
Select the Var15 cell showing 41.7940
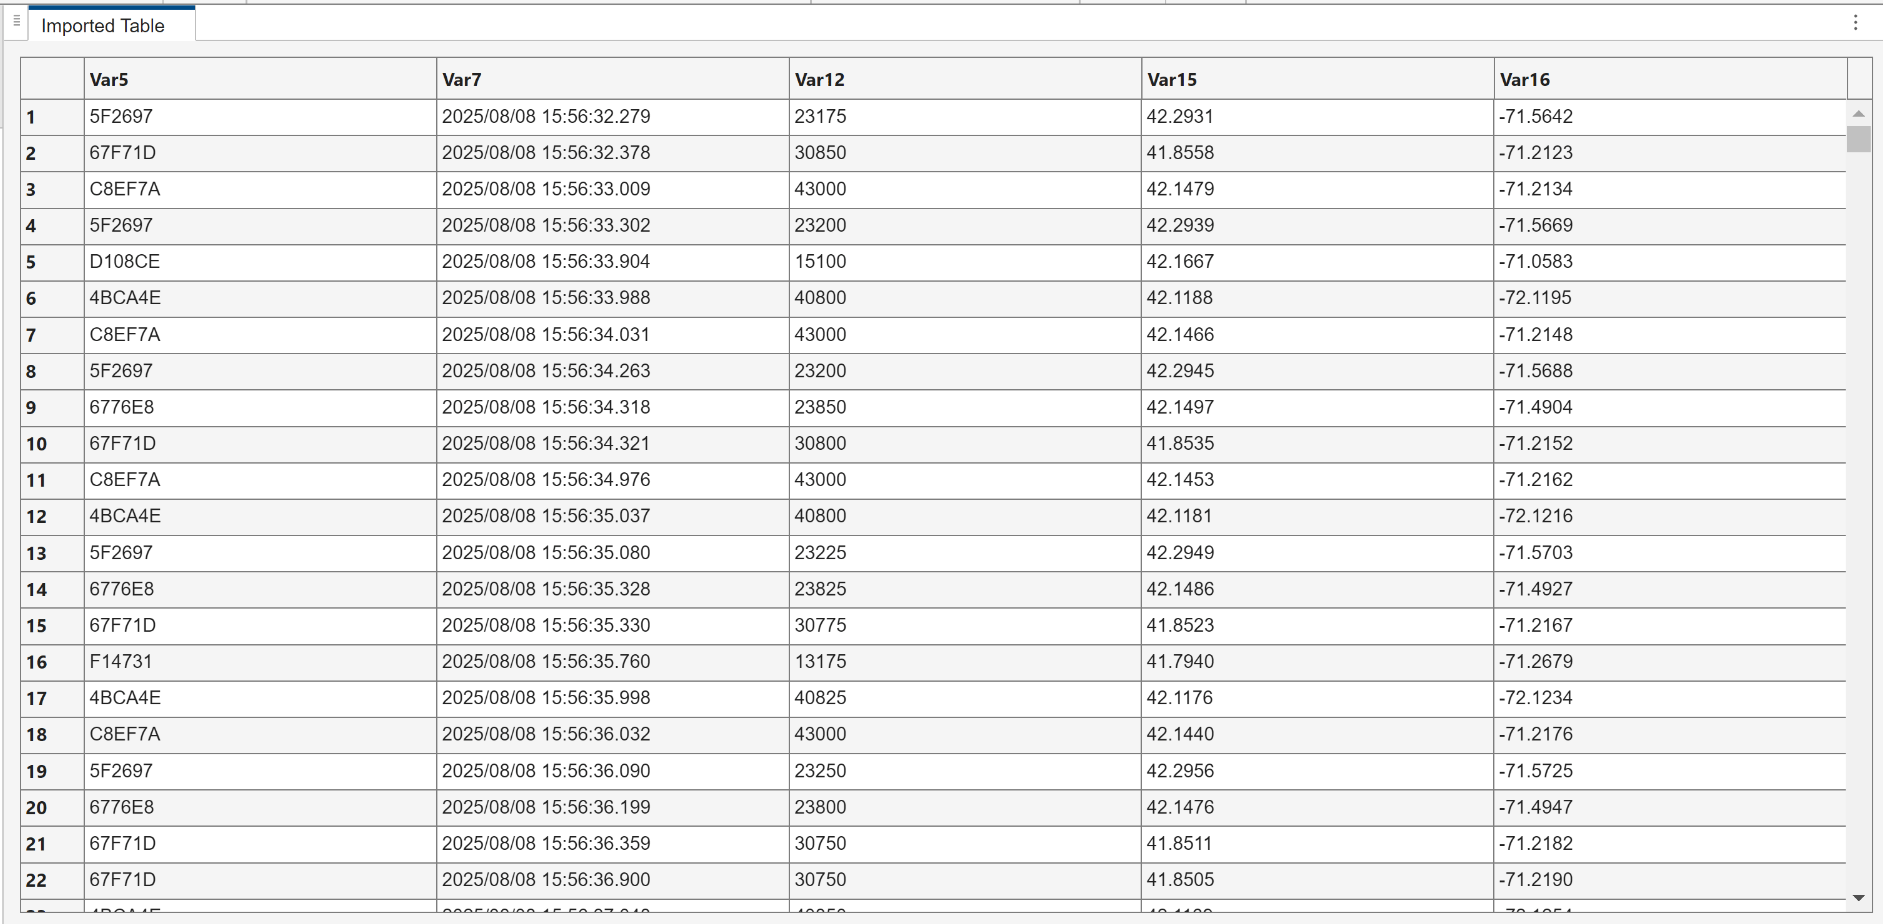click(1317, 662)
